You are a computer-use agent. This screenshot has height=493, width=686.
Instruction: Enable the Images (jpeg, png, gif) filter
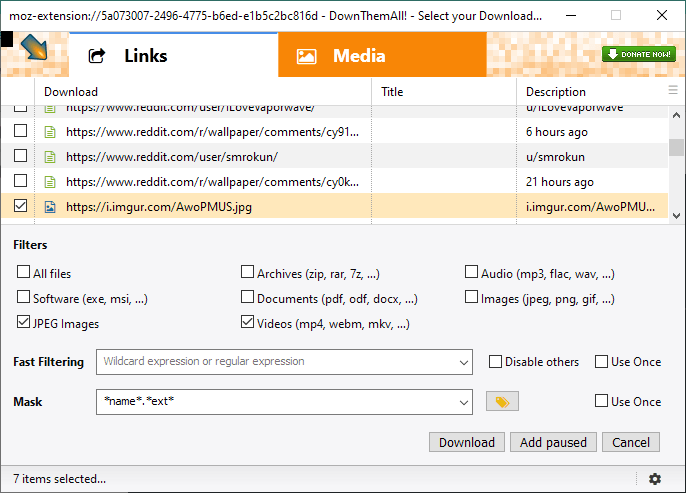[x=471, y=297]
